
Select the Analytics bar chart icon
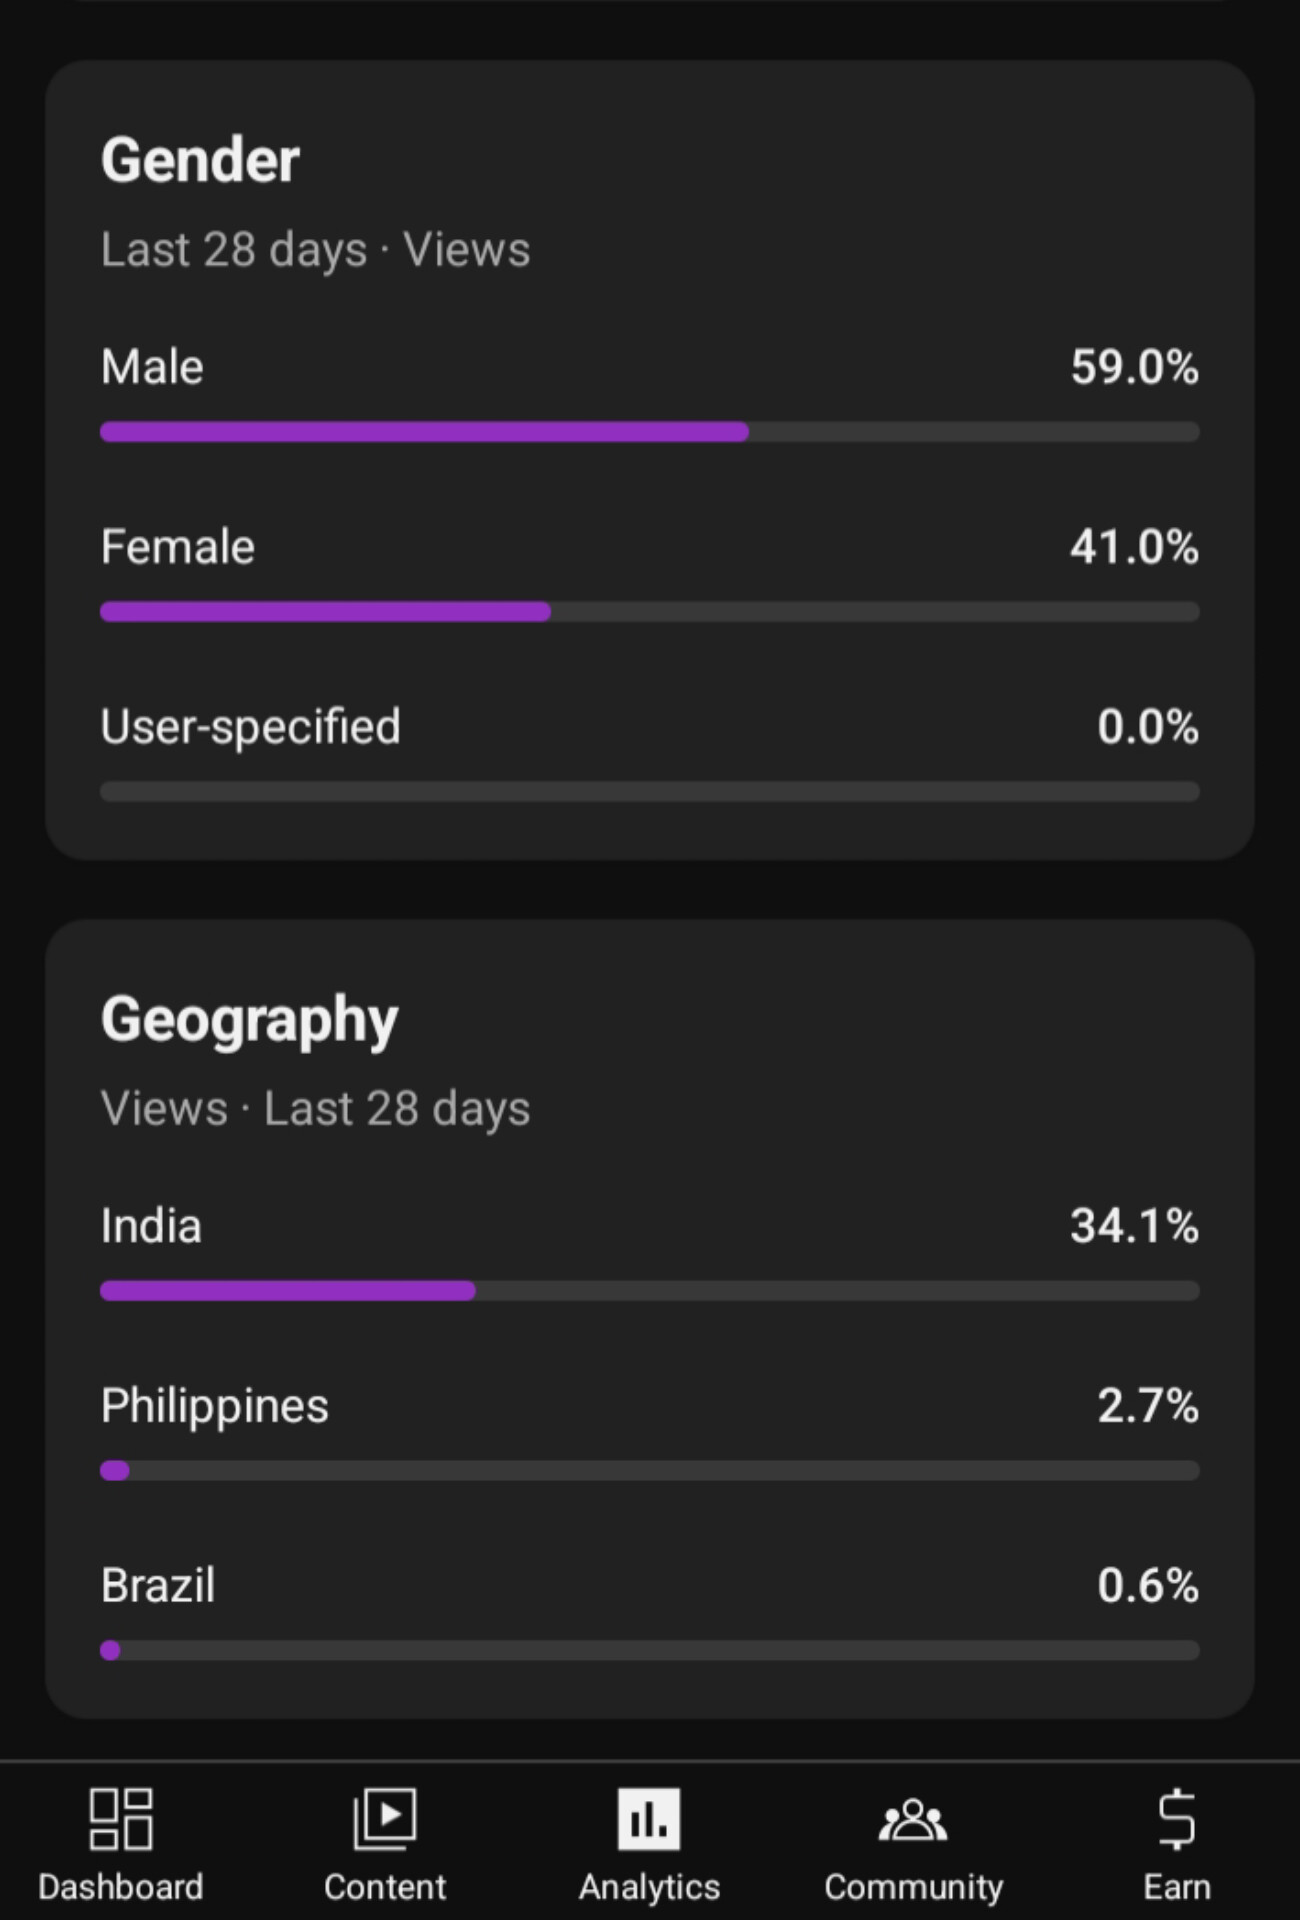649,1819
